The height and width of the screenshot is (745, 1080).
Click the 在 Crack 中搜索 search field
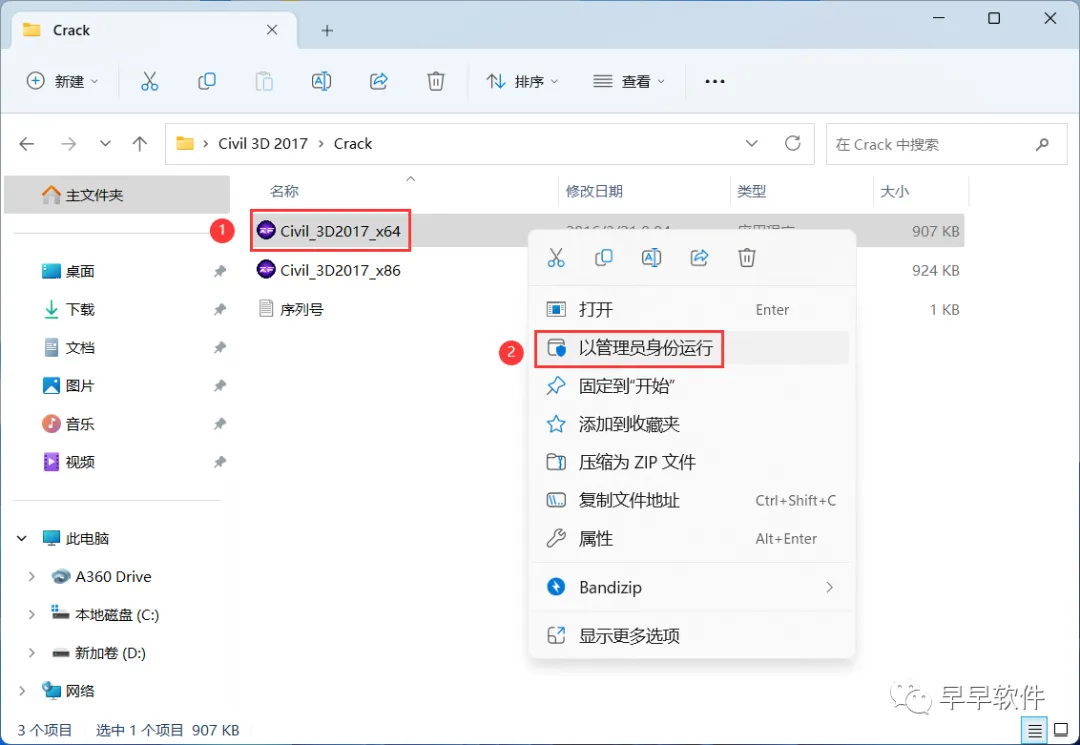pos(947,144)
